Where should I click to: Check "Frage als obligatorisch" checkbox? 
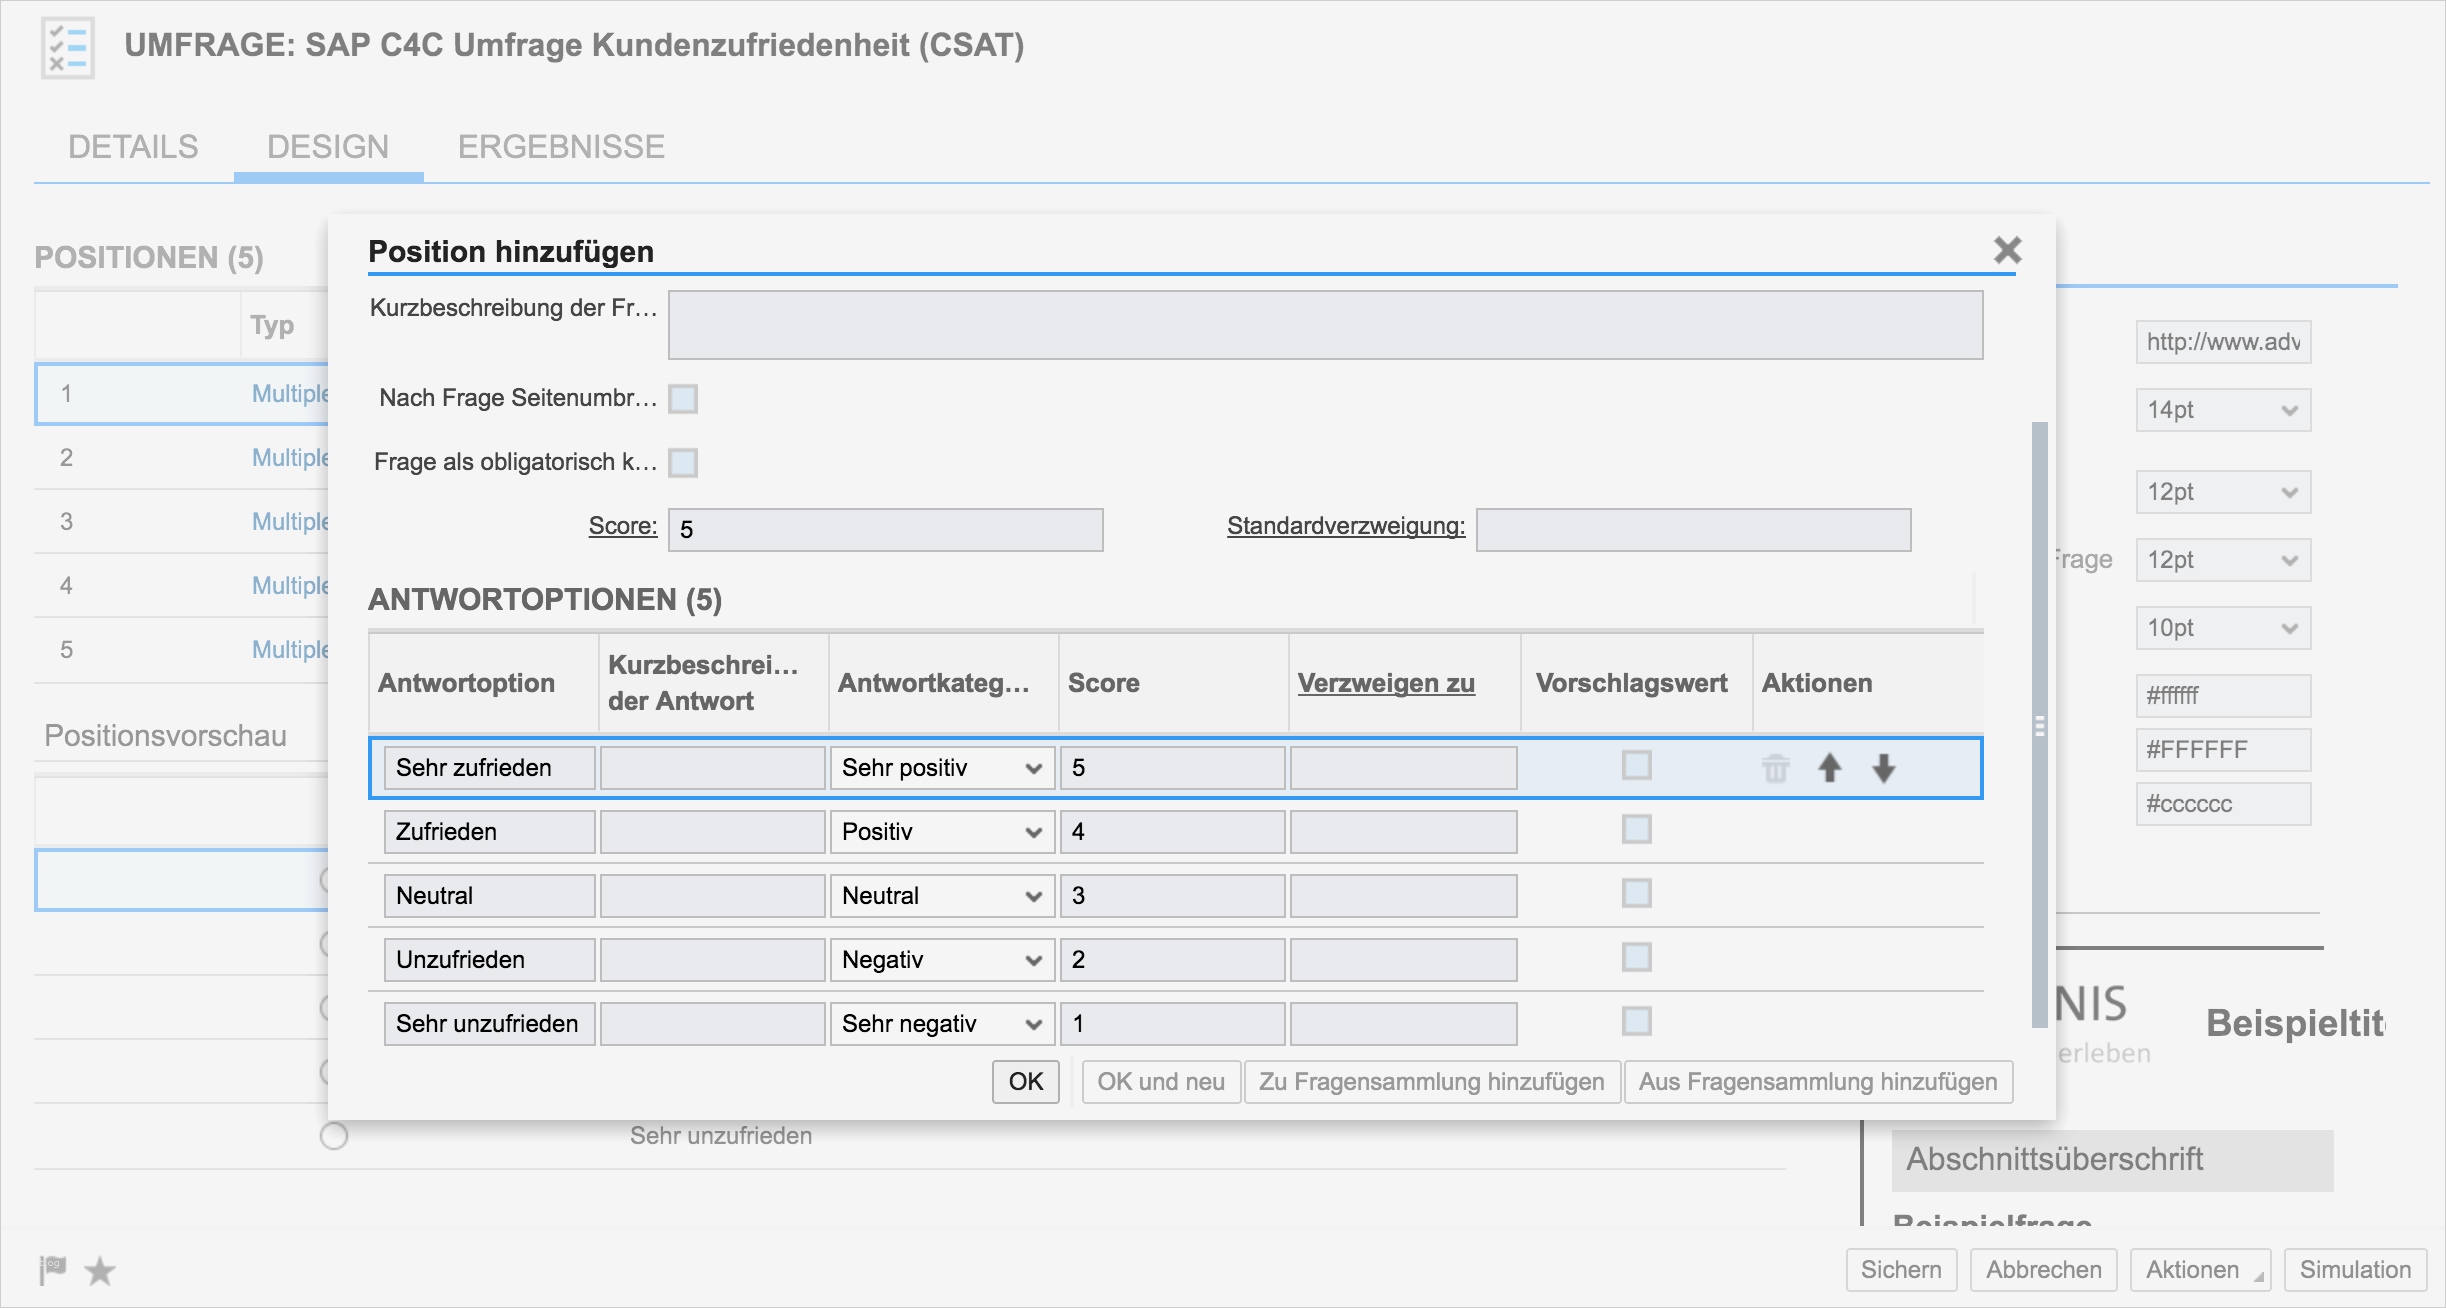point(683,462)
